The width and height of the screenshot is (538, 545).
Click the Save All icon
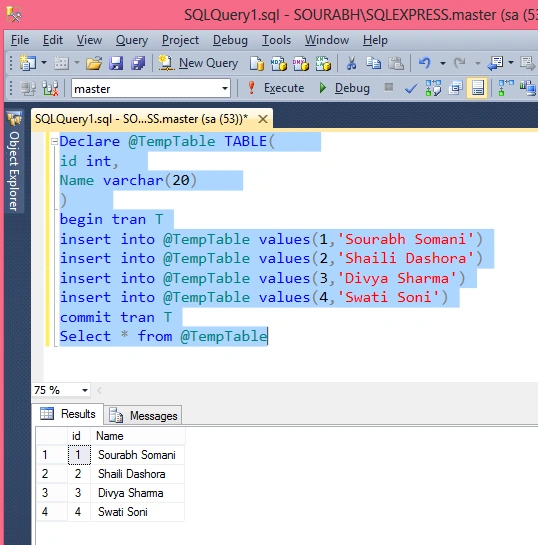coord(138,63)
